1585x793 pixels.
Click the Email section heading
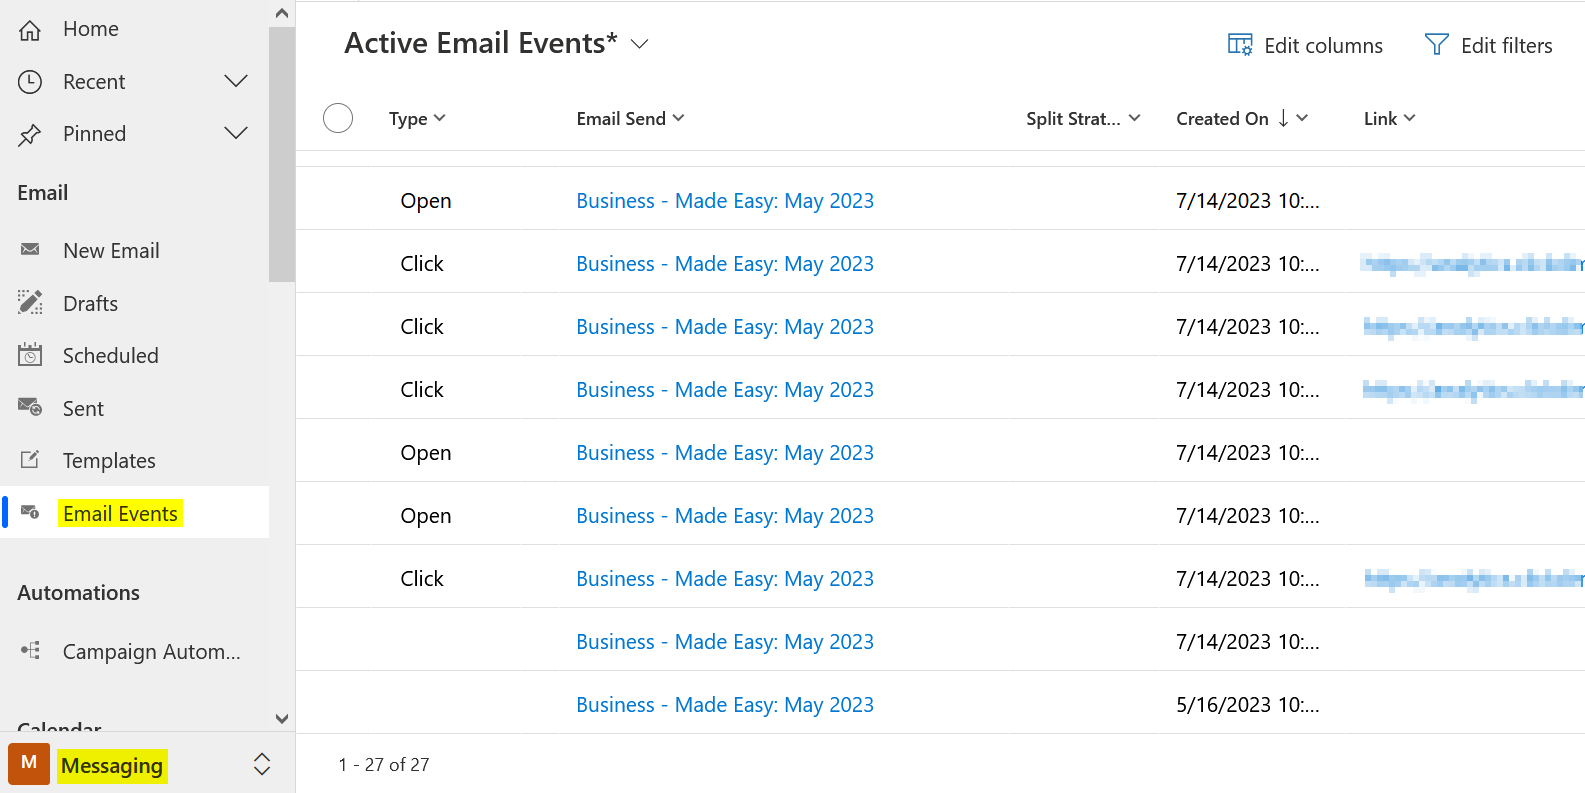tap(43, 193)
